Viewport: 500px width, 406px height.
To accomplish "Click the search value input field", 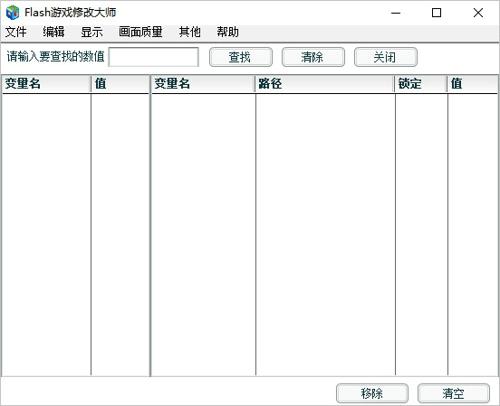I will pos(154,57).
